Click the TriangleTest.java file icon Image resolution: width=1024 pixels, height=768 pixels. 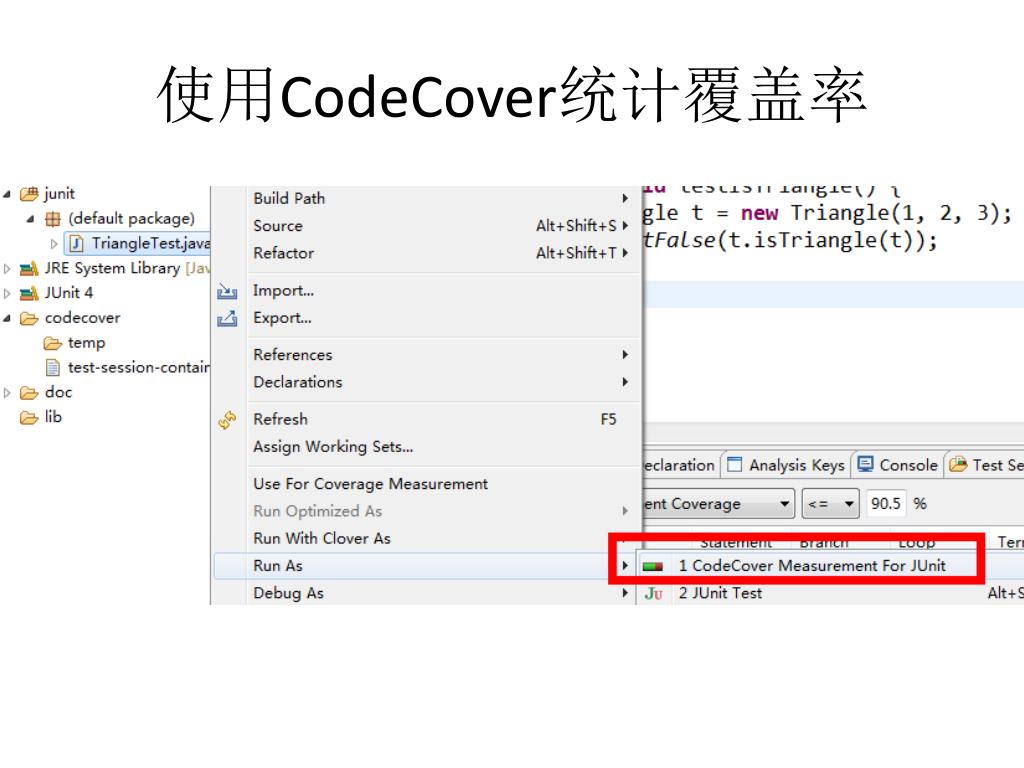coord(76,244)
